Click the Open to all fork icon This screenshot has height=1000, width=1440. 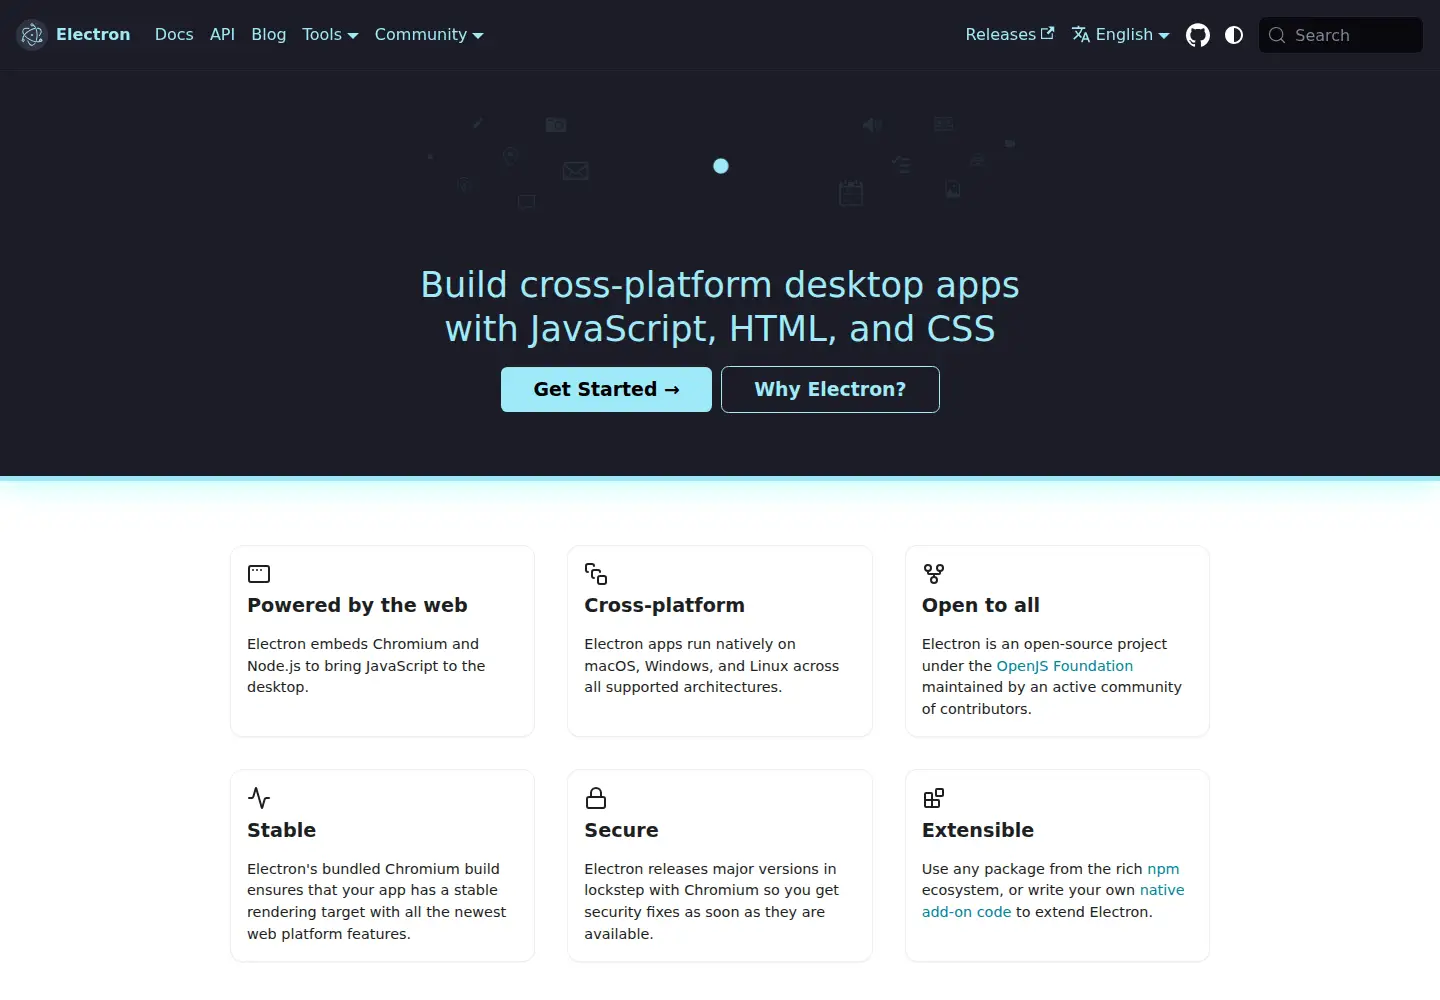click(934, 574)
